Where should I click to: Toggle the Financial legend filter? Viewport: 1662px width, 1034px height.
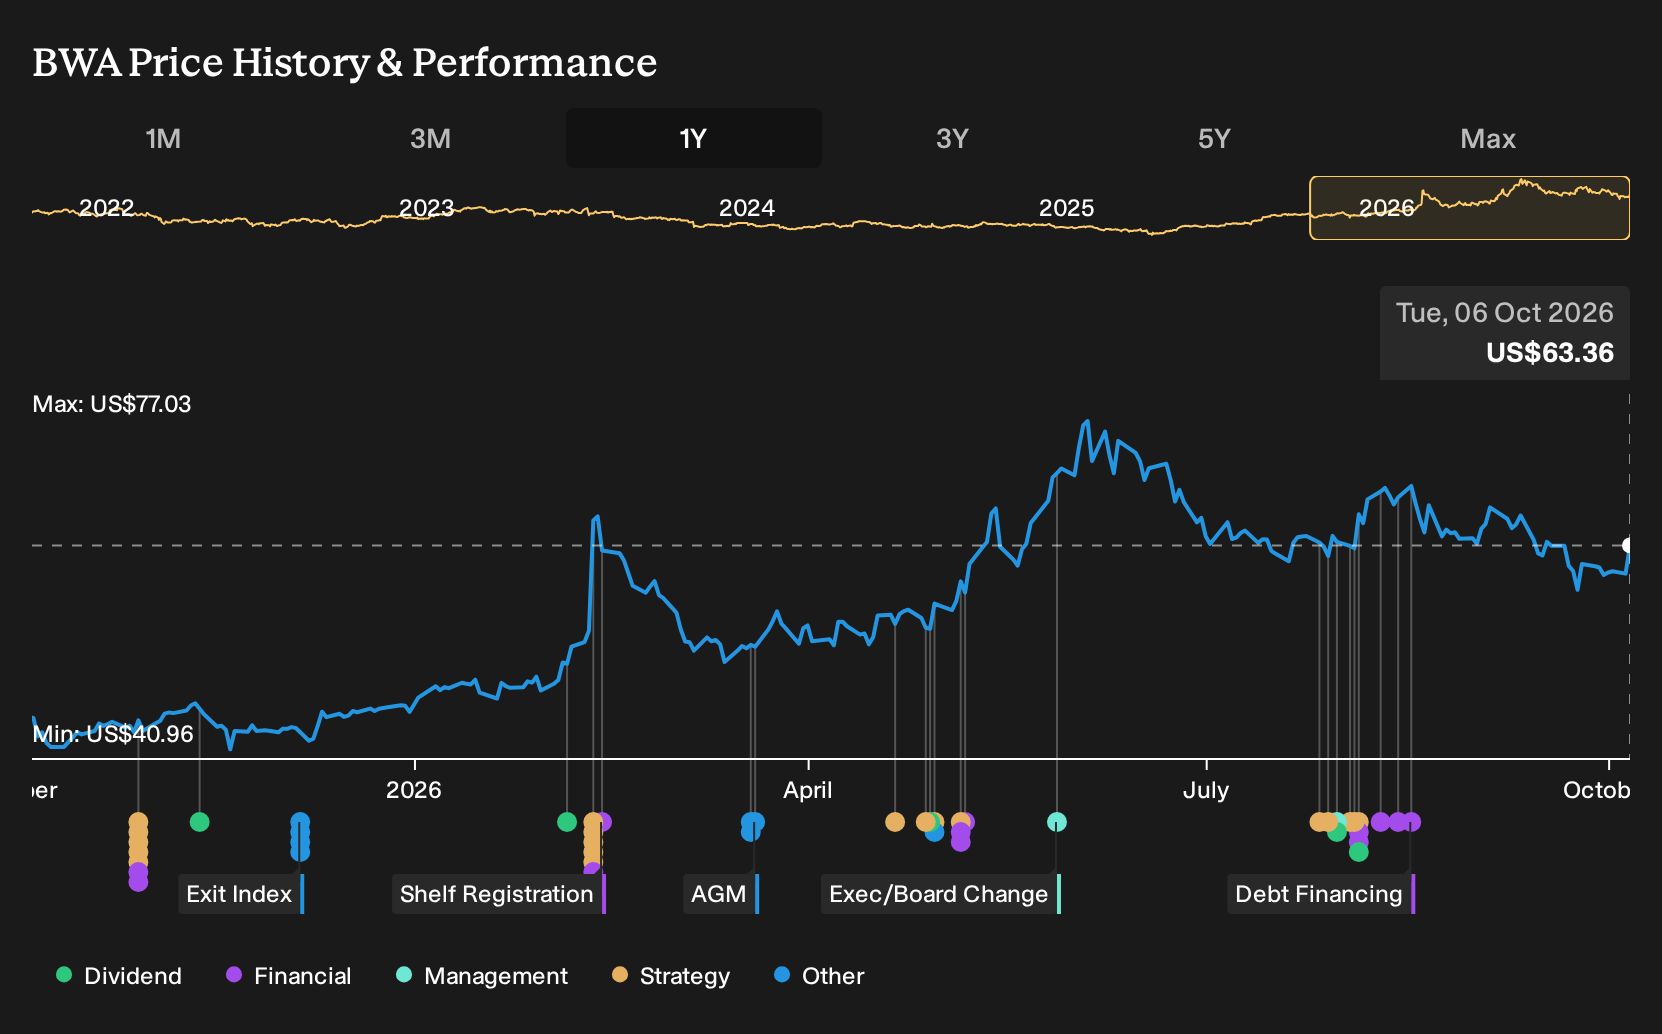click(x=288, y=976)
